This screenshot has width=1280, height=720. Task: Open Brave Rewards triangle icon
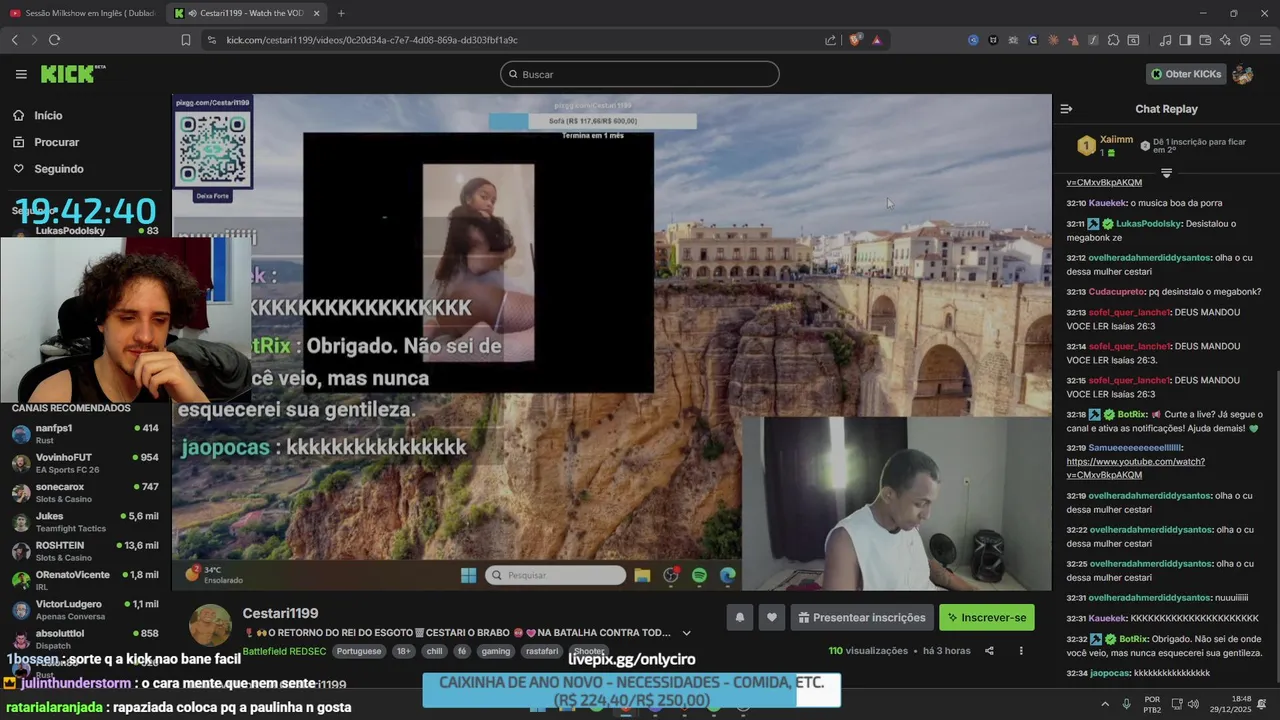[x=876, y=40]
